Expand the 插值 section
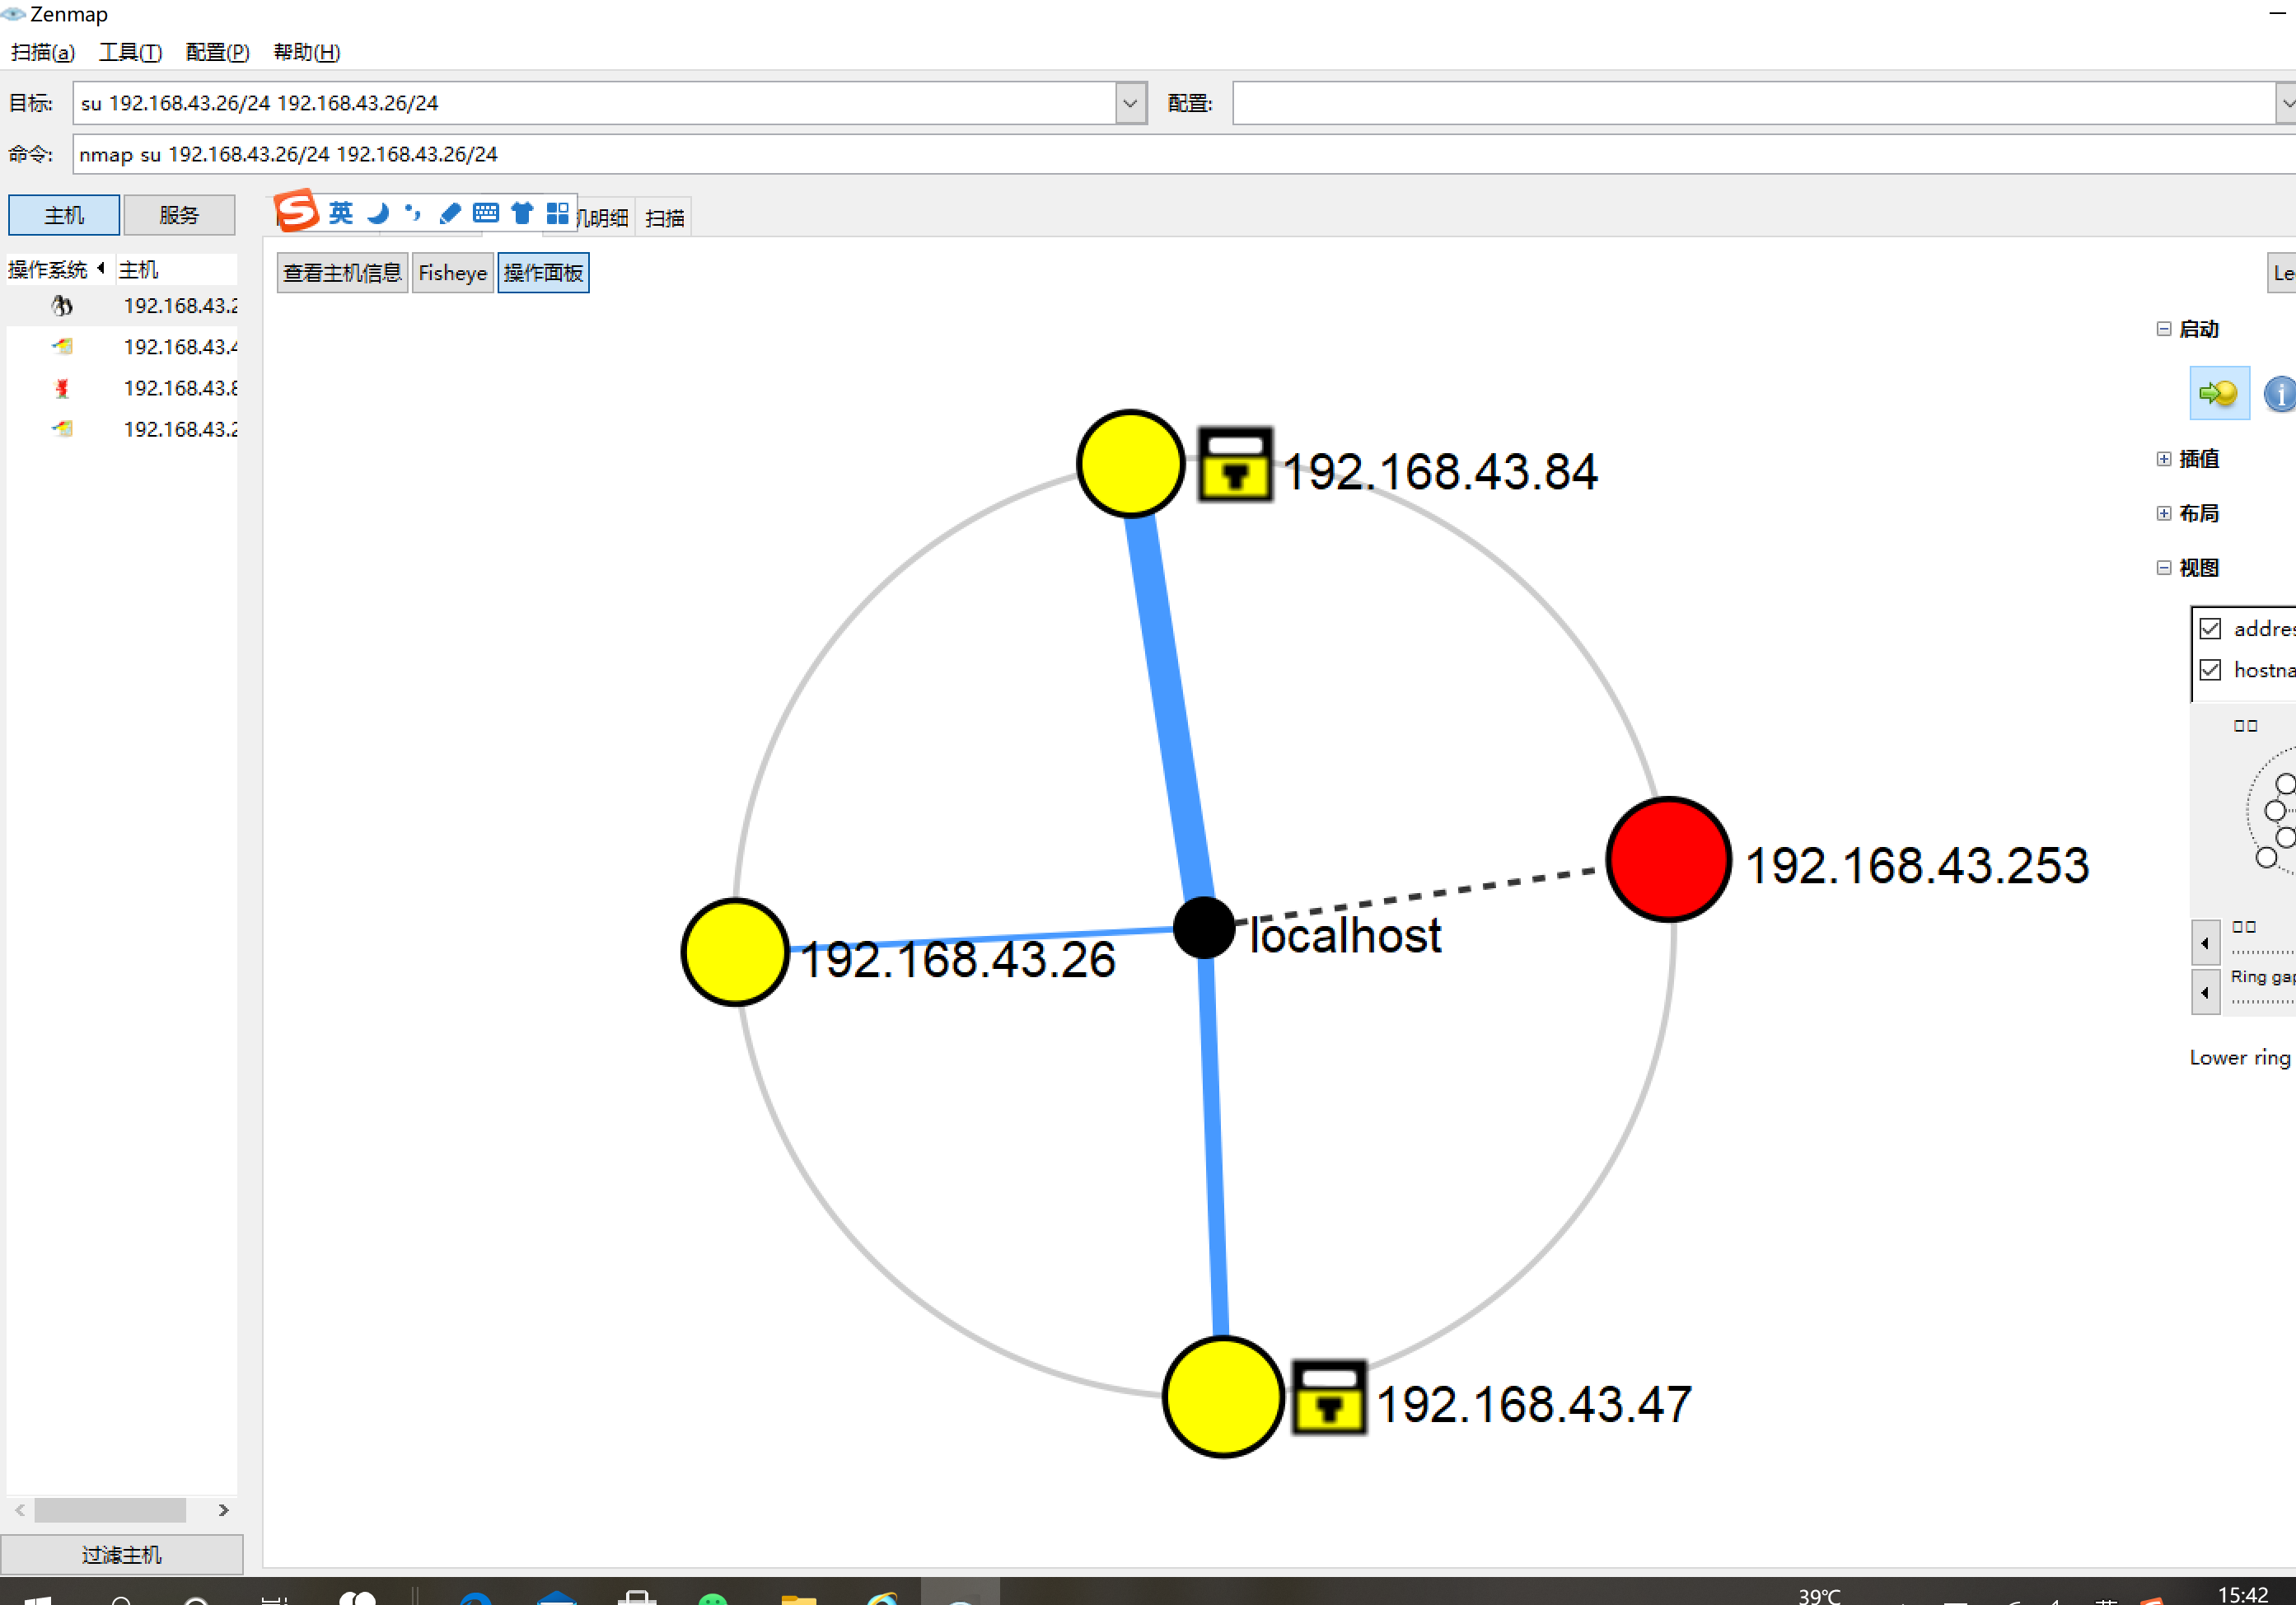 tap(2164, 459)
